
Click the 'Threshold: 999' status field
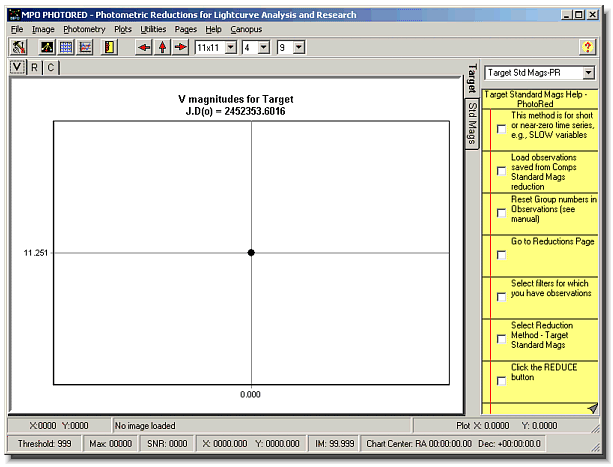point(45,444)
